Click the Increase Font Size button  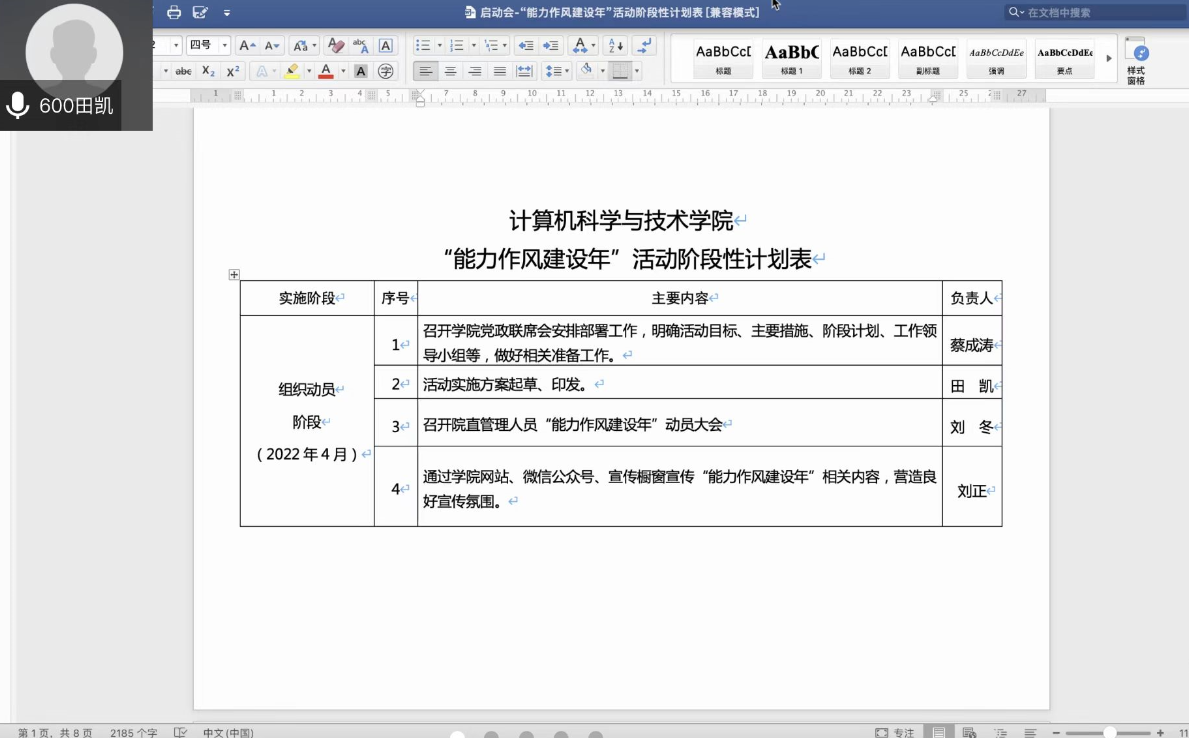tap(247, 46)
